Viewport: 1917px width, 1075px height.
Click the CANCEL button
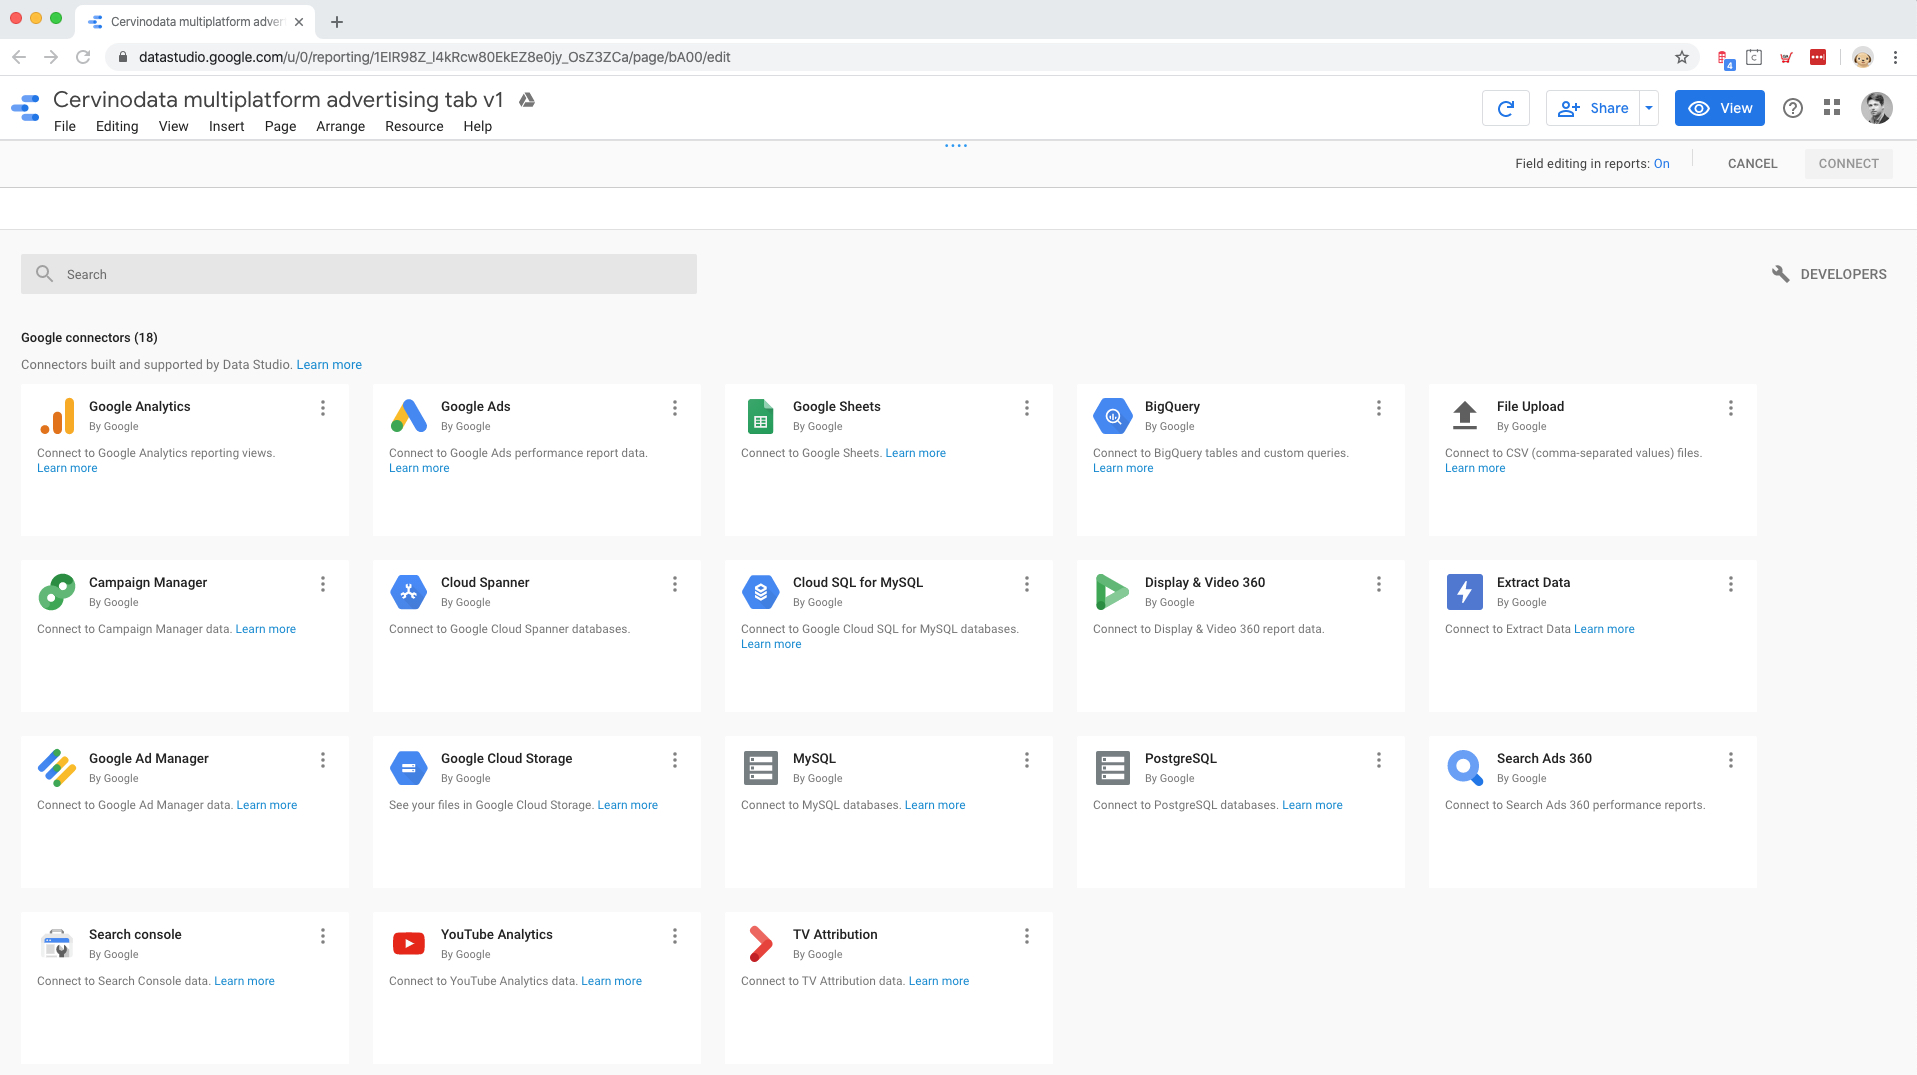click(1753, 164)
